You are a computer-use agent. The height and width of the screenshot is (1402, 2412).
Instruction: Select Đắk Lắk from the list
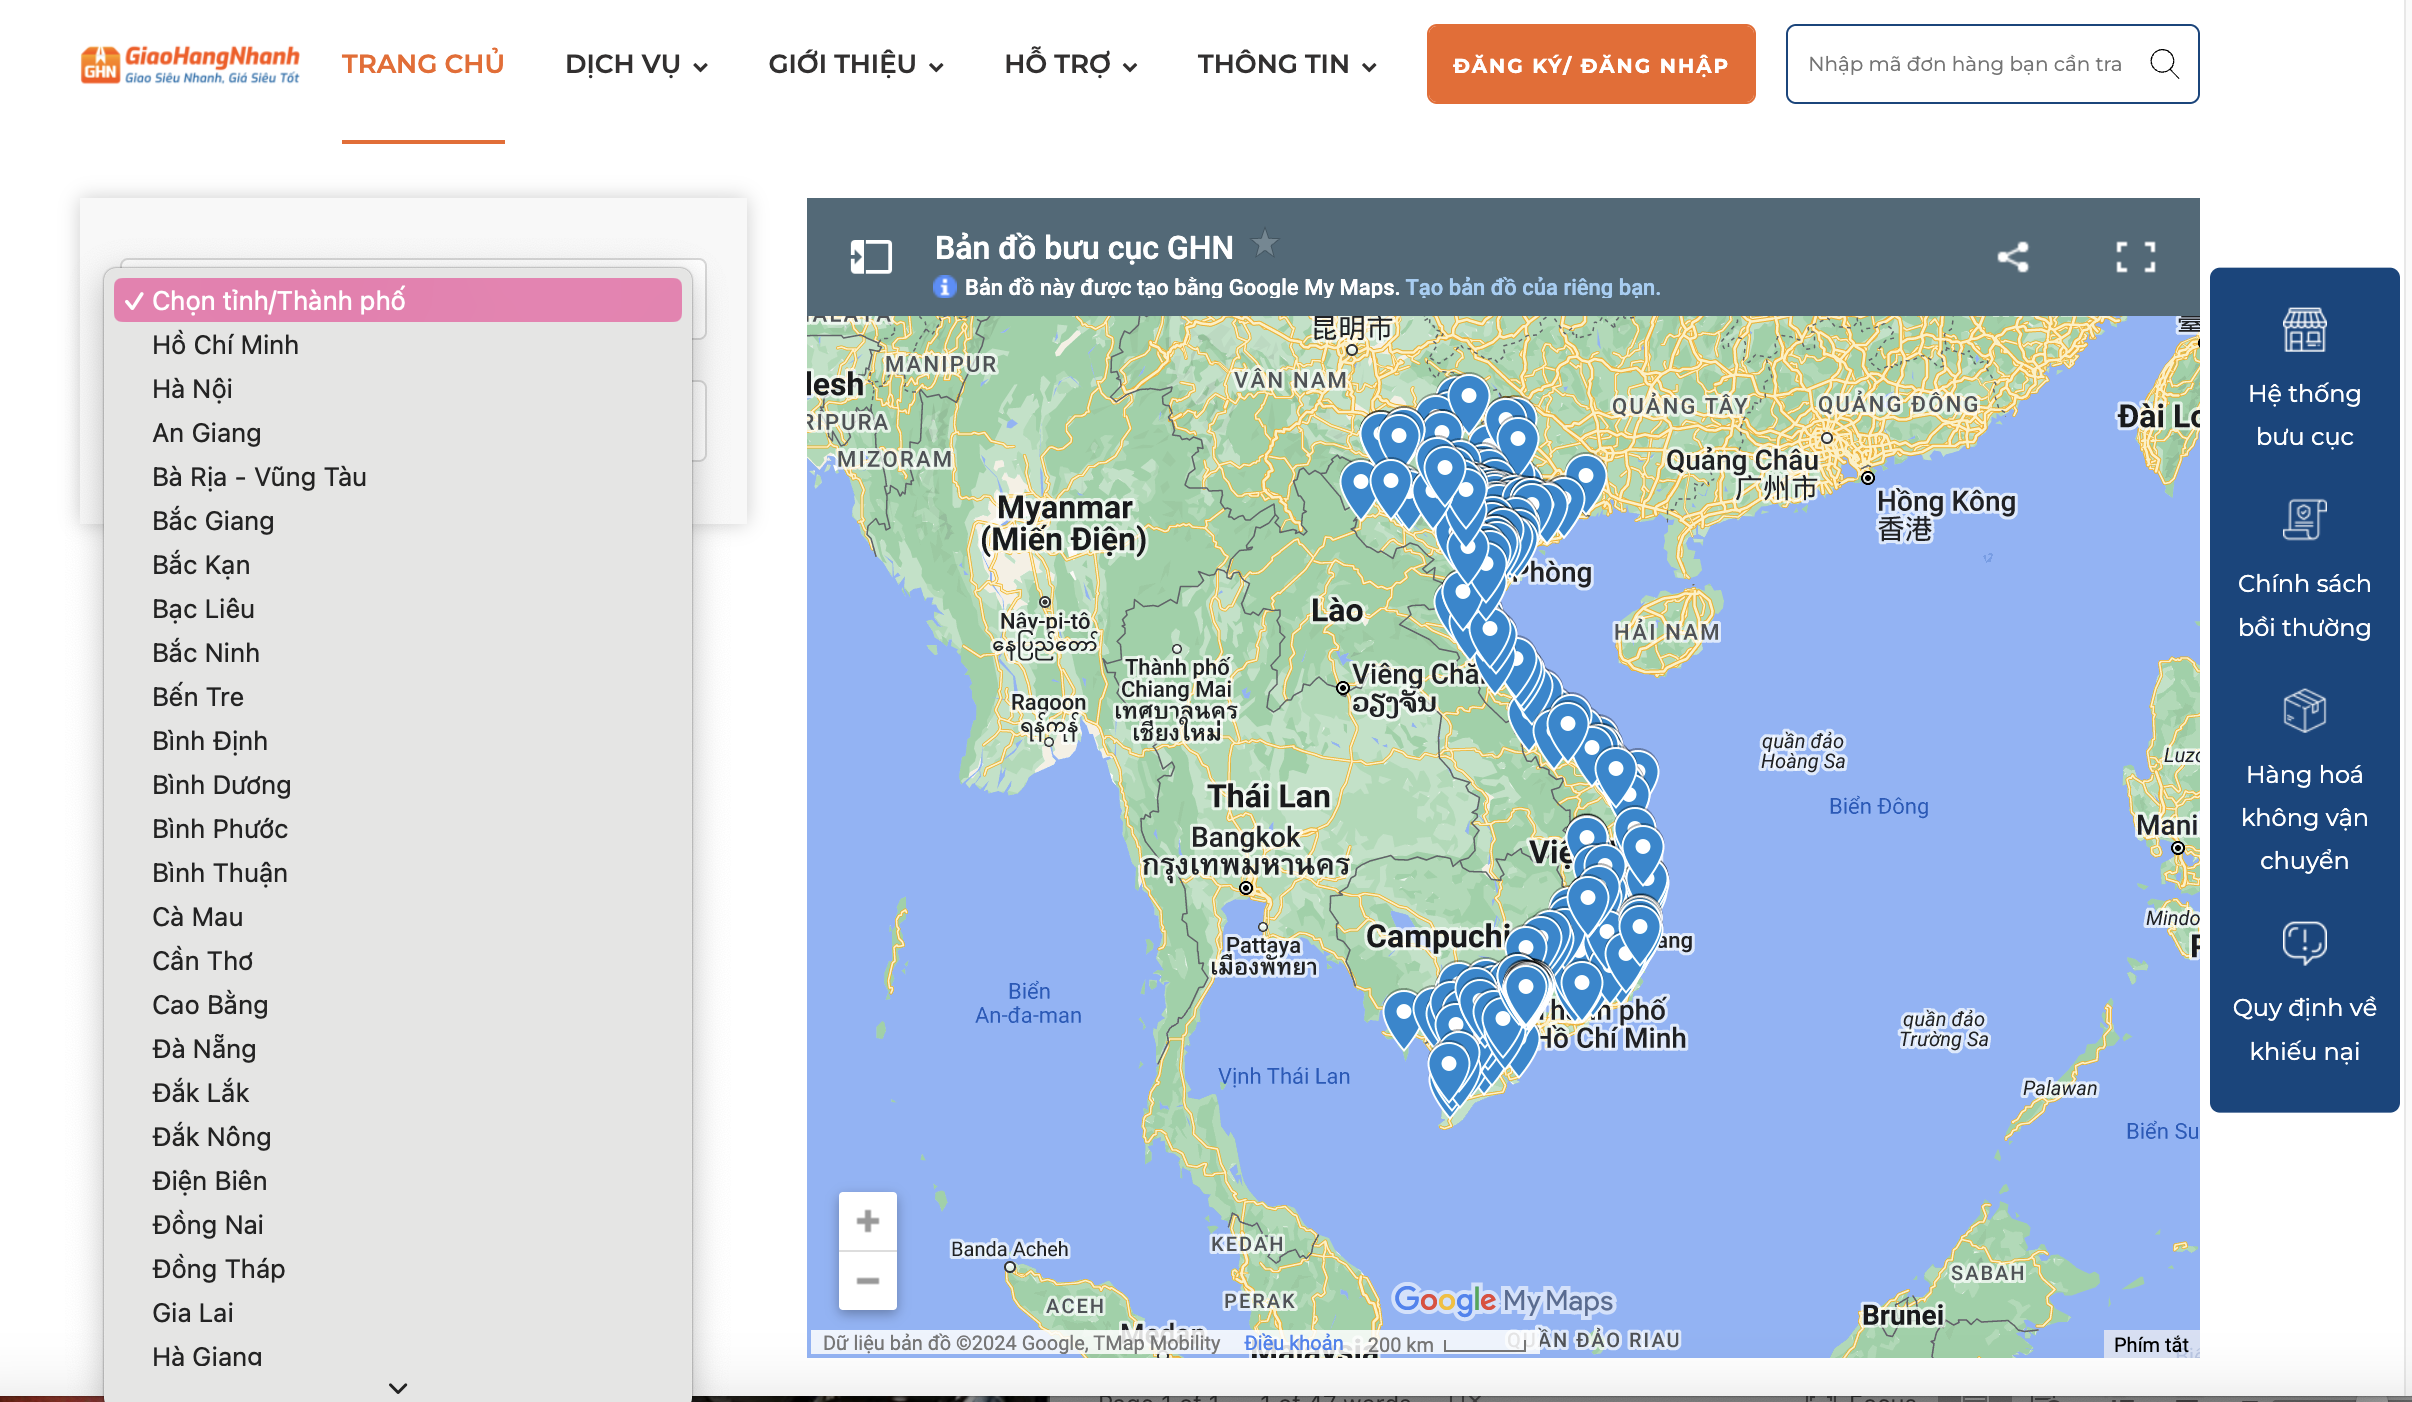pos(398,1093)
